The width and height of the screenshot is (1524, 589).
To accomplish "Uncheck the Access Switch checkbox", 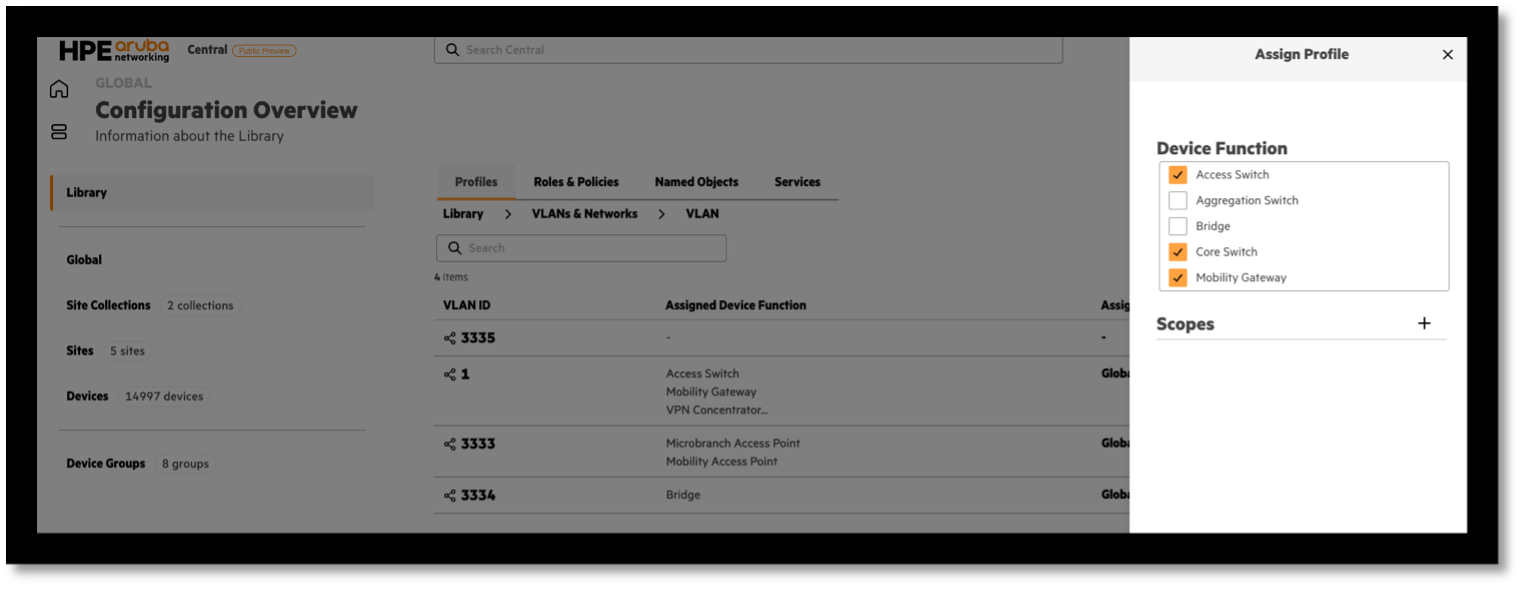I will pyautogui.click(x=1178, y=175).
